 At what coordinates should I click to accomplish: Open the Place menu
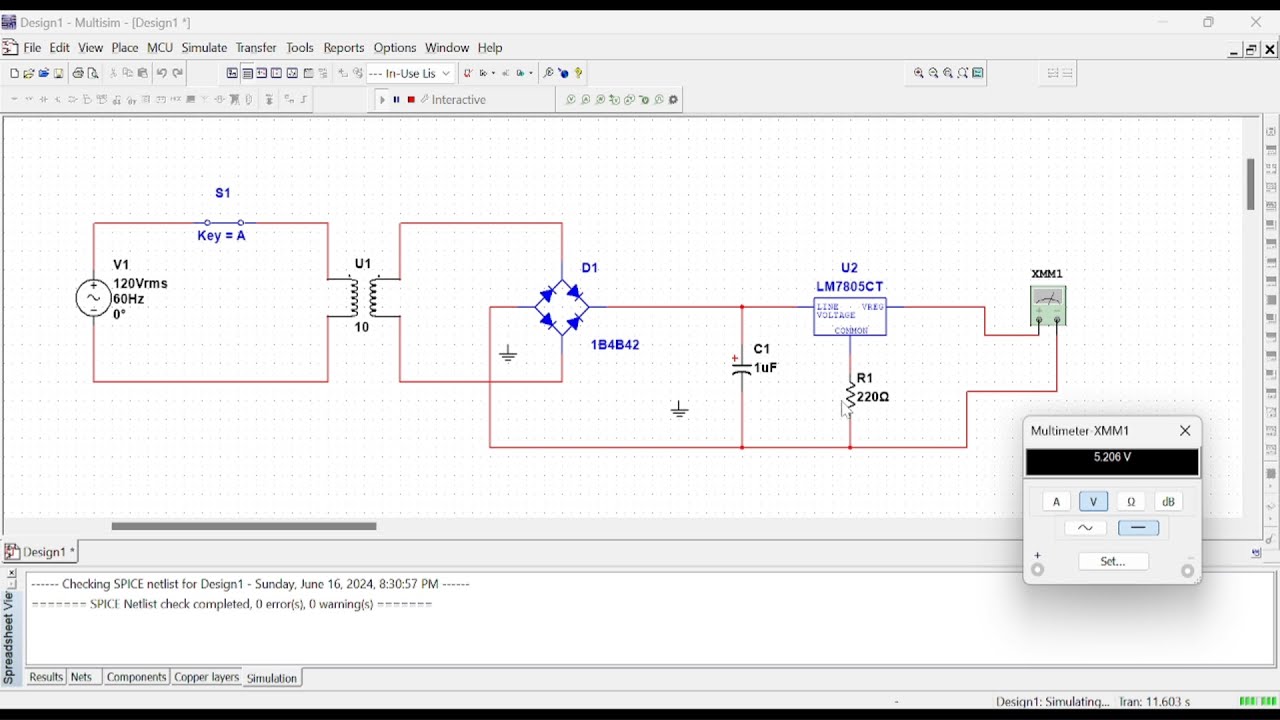[x=125, y=48]
